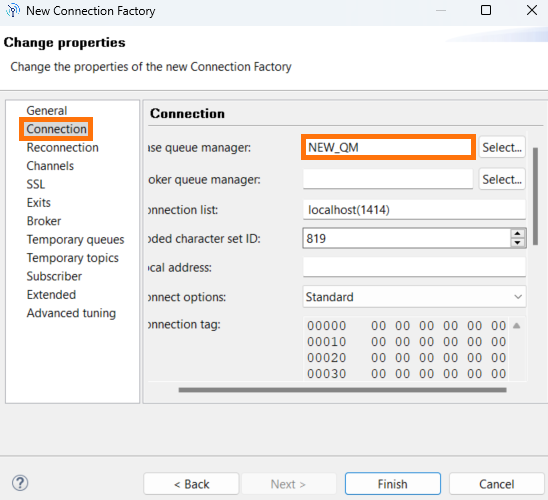Click the base queue manager field NEW_QM

(388, 147)
